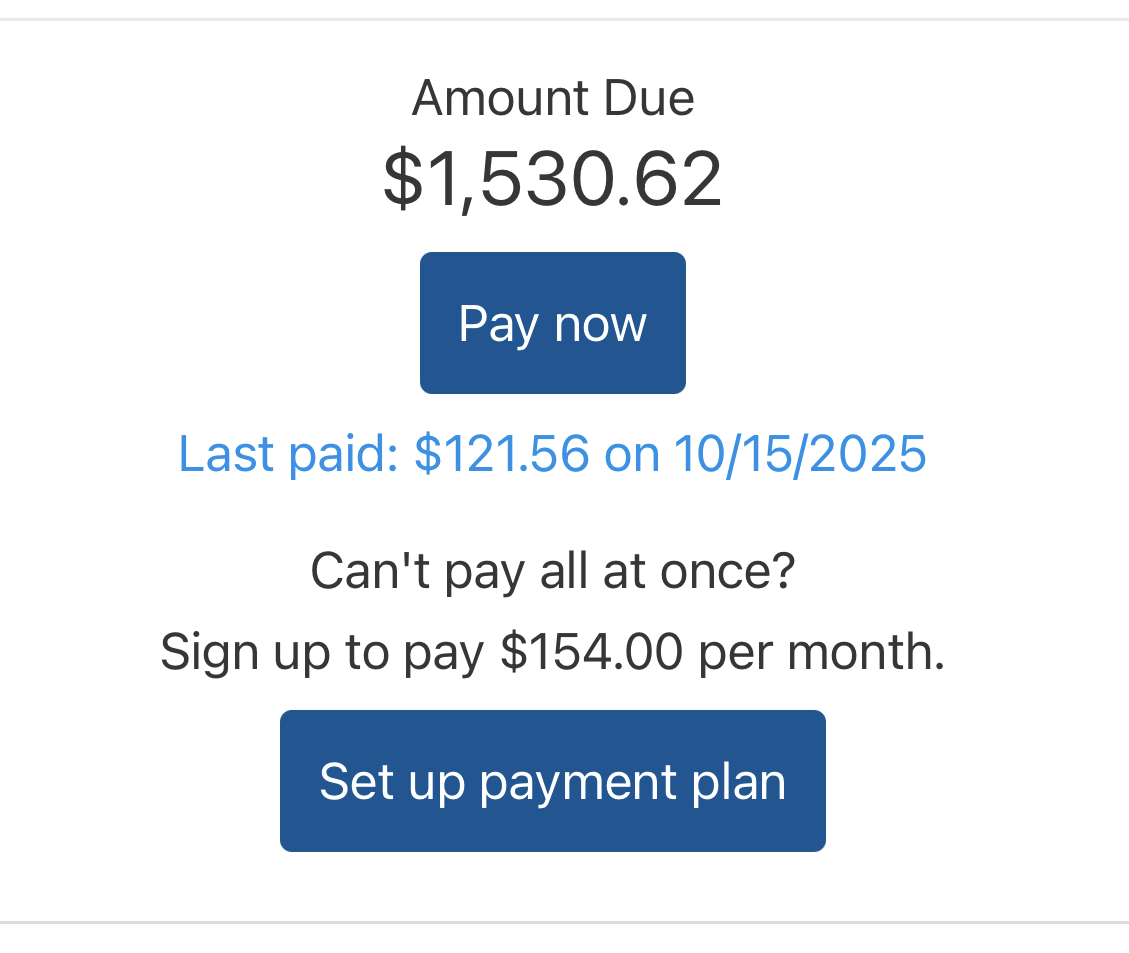Click the 10/15/2025 date in the link
The image size is (1129, 953).
[x=800, y=454]
